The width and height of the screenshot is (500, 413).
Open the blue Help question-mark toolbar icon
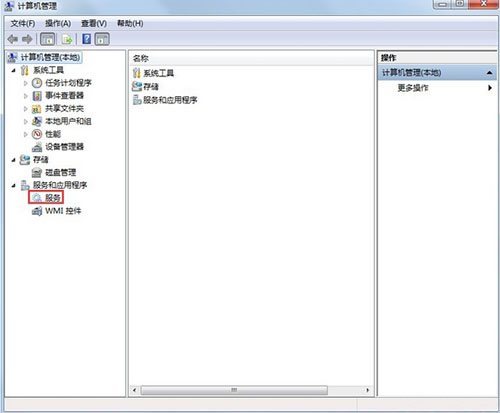tap(87, 39)
